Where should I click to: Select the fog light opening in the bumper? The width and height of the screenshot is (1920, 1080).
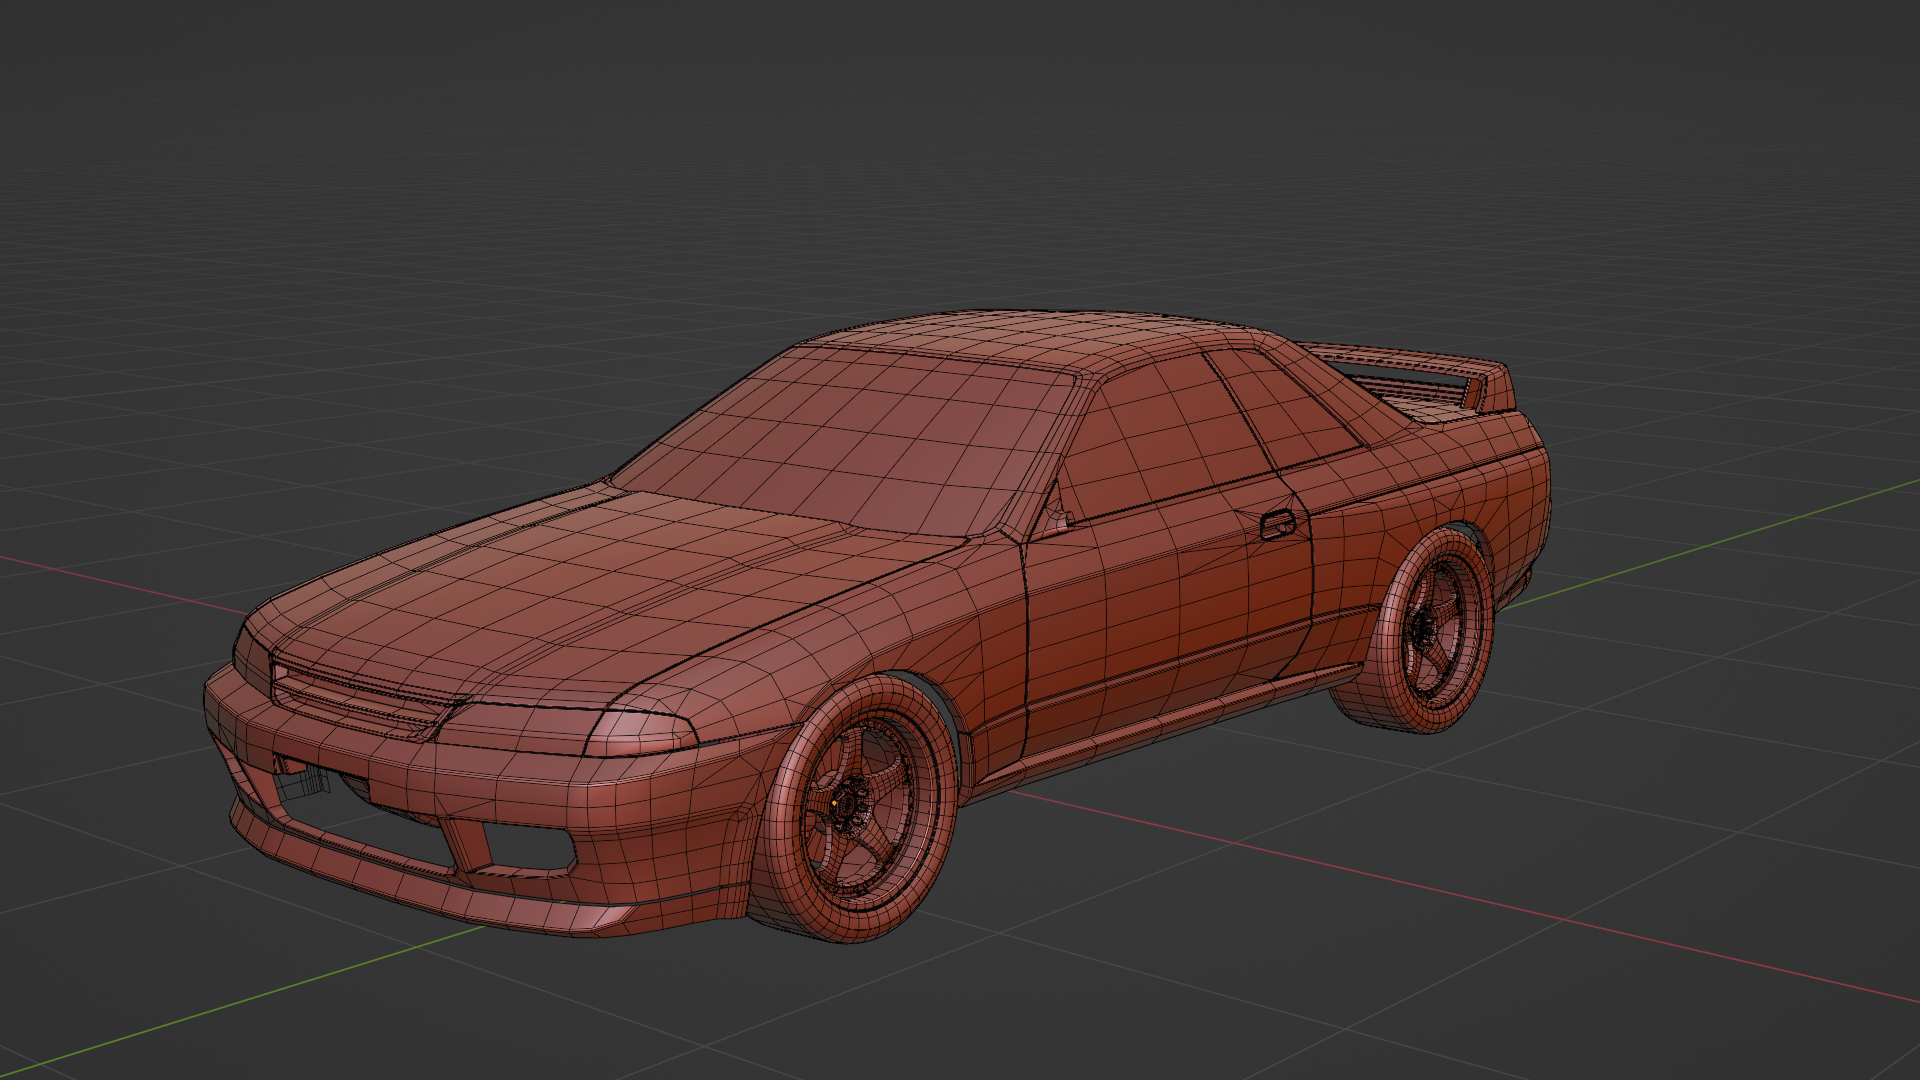coord(528,846)
